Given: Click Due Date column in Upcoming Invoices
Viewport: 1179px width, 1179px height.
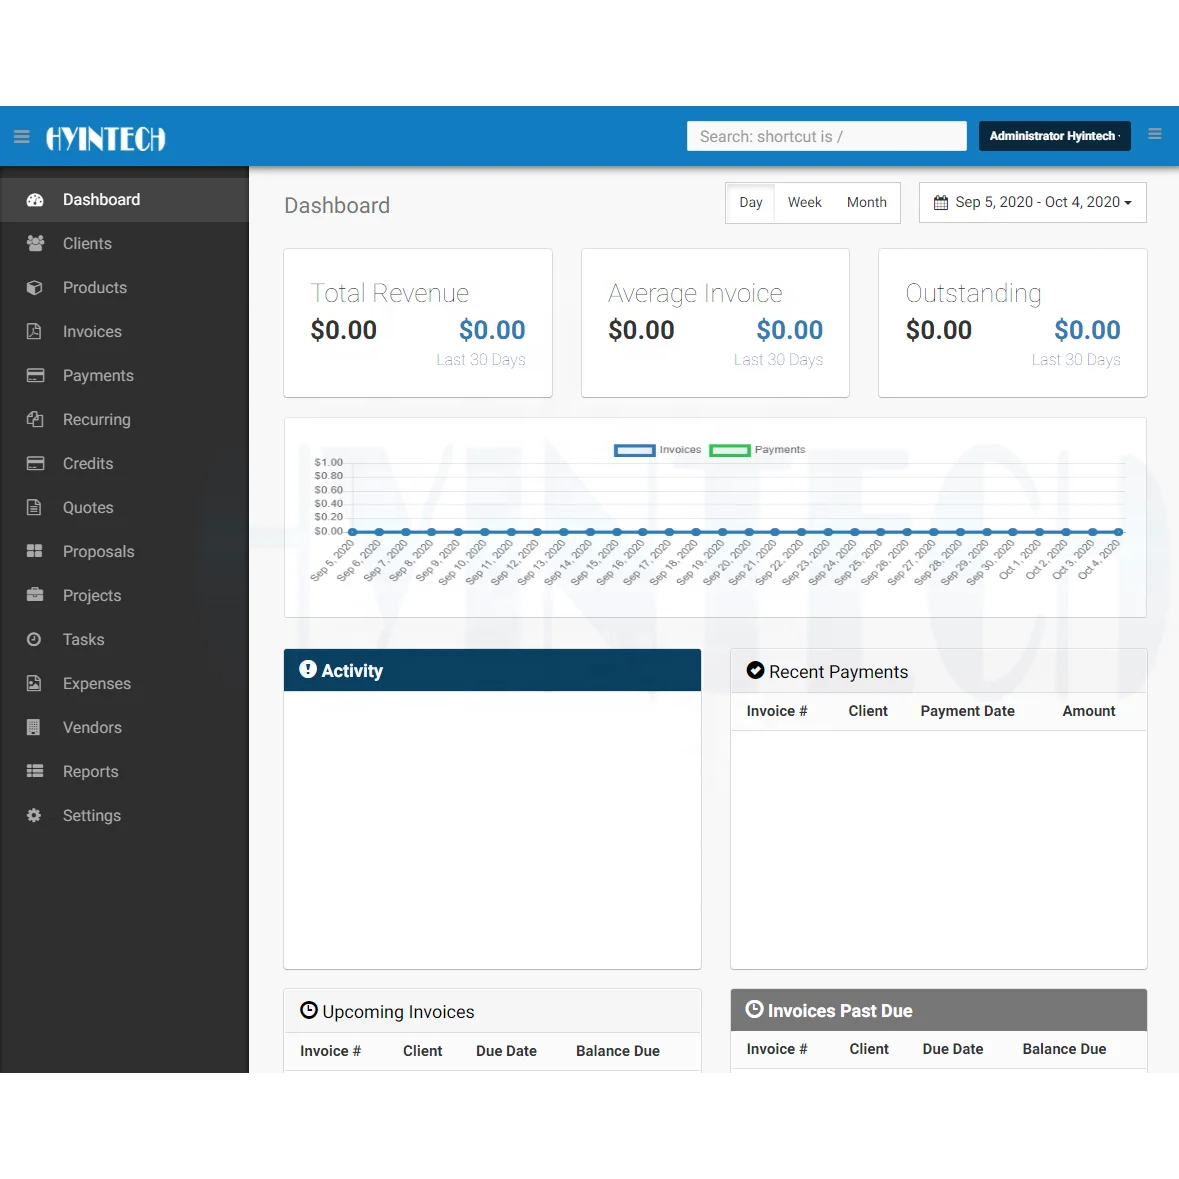Looking at the screenshot, I should (x=506, y=1051).
